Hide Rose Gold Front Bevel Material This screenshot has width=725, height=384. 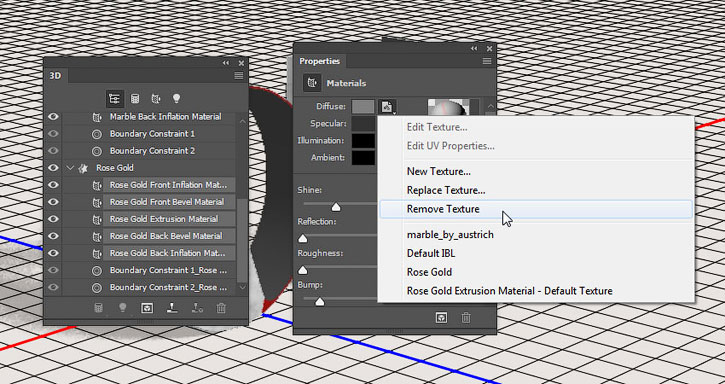[x=53, y=202]
